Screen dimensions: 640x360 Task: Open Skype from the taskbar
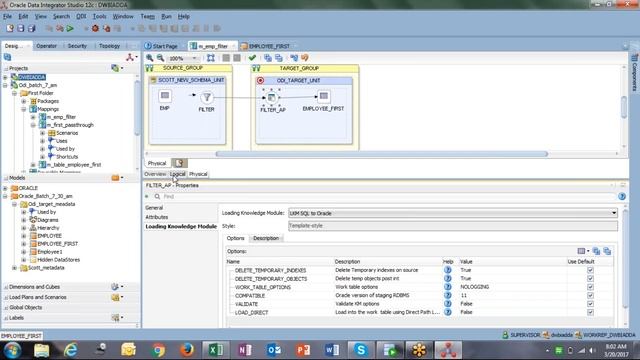[x=360, y=350]
